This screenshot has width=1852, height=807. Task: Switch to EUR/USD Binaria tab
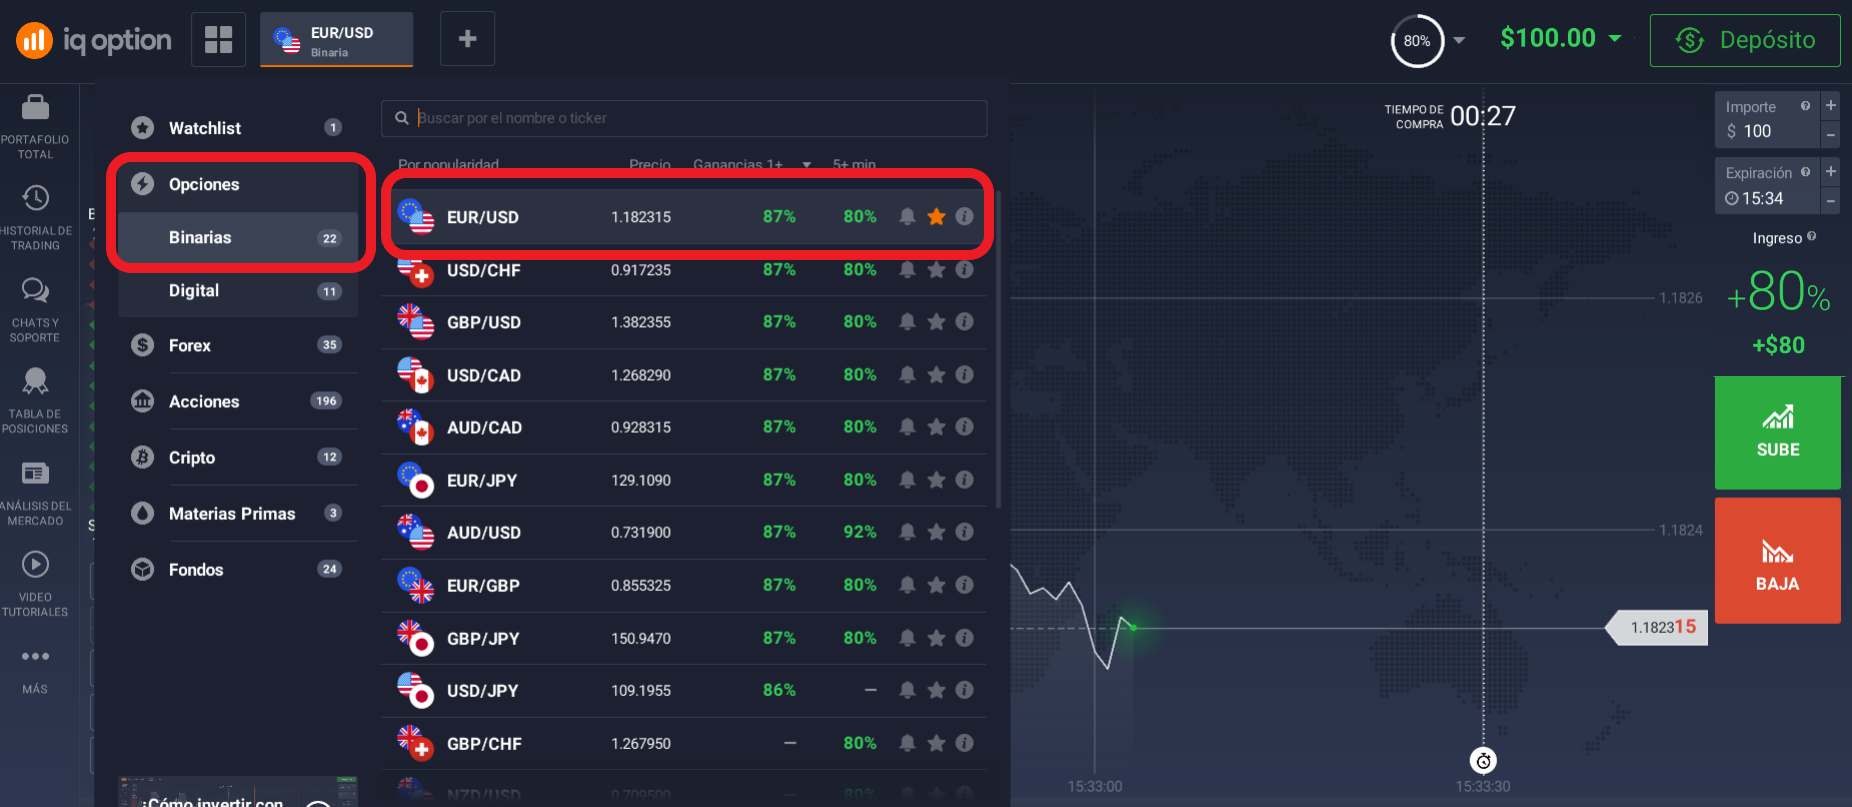tap(336, 40)
